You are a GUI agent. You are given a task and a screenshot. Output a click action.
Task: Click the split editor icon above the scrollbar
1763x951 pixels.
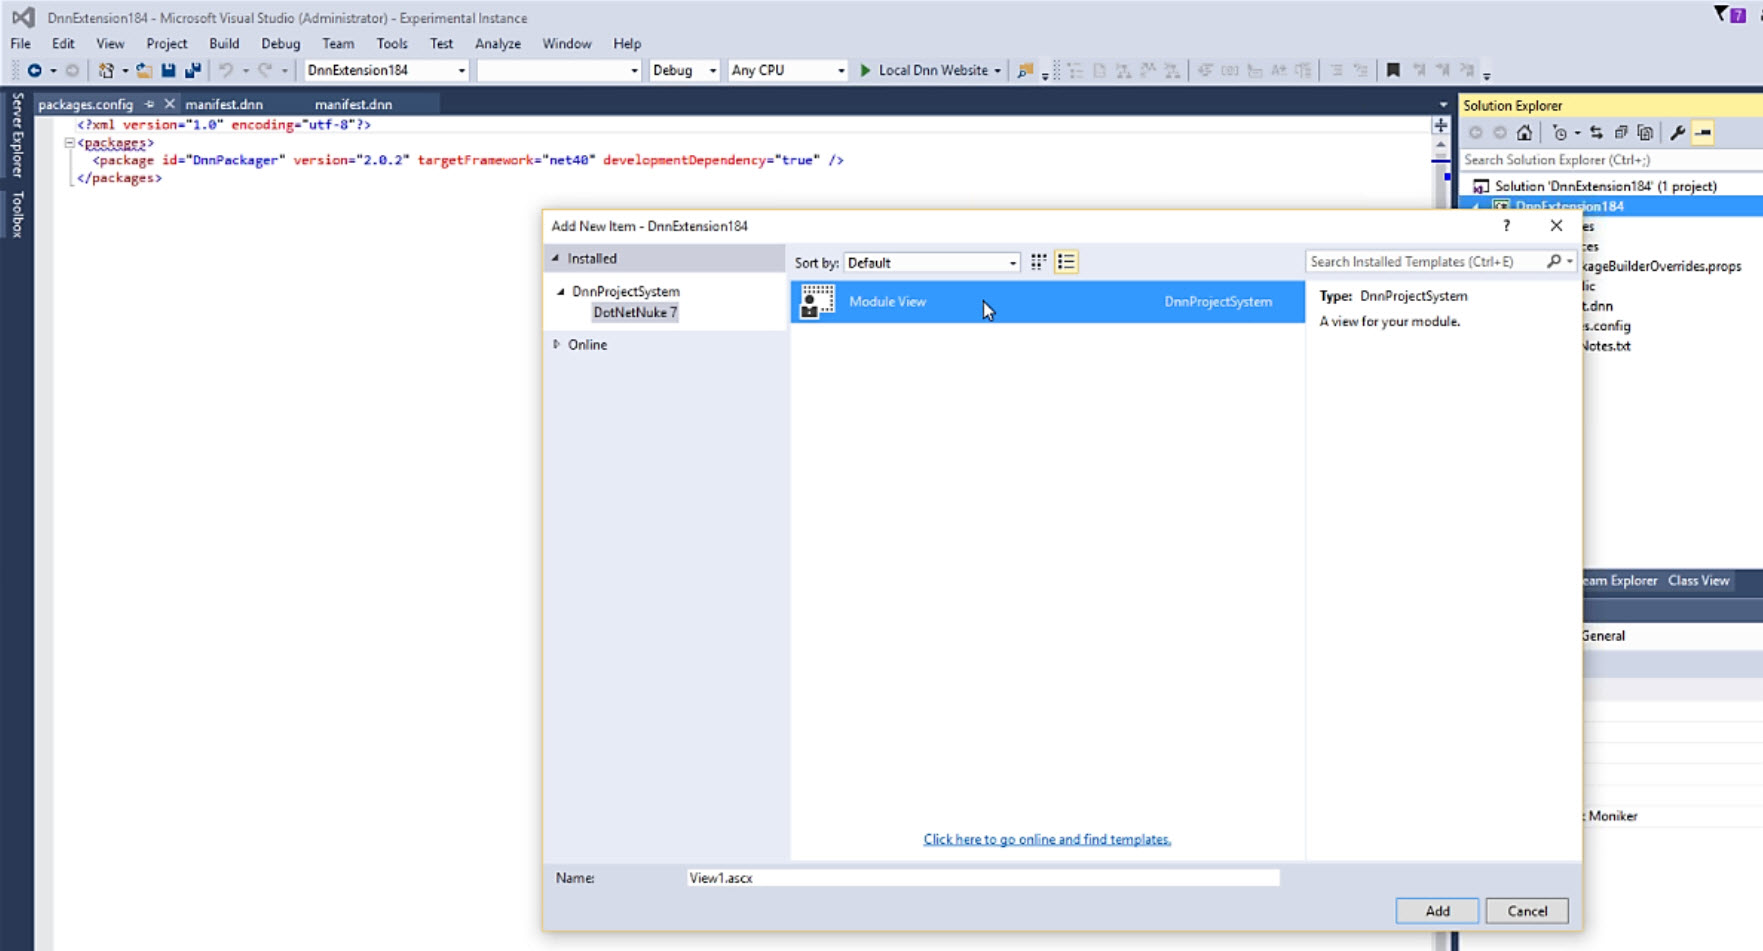(x=1441, y=126)
